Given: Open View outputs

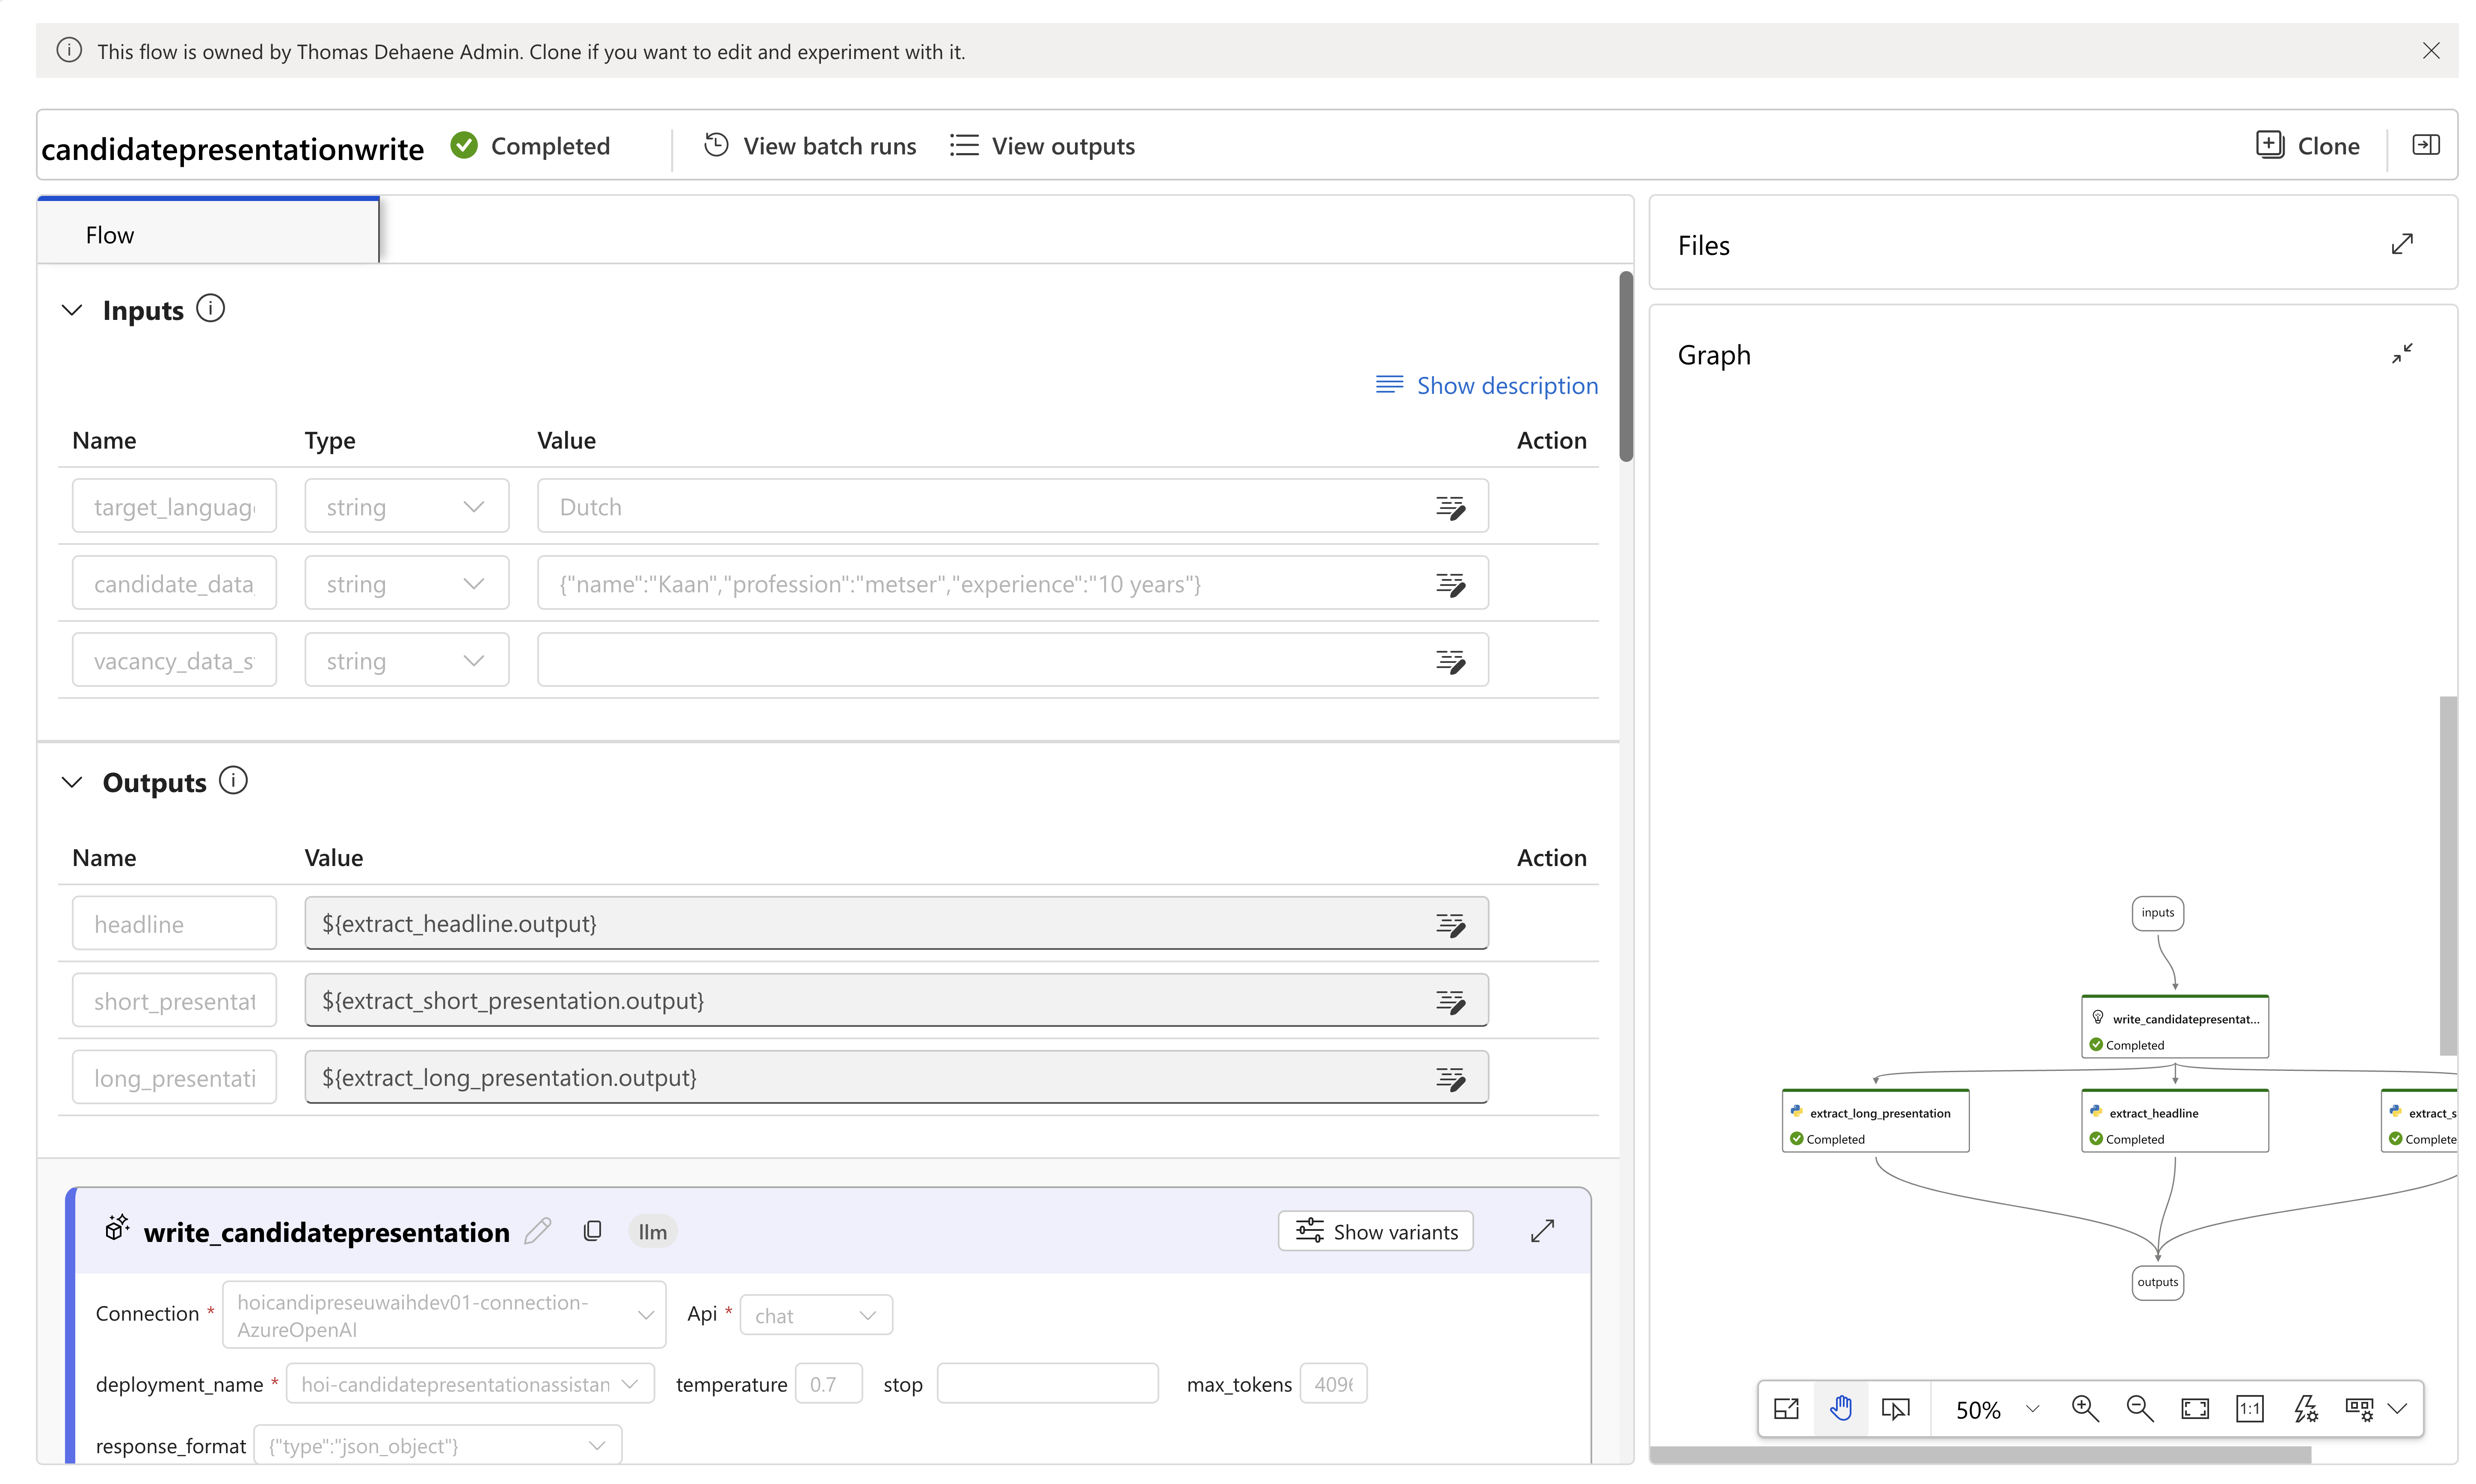Looking at the screenshot, I should pyautogui.click(x=1042, y=146).
